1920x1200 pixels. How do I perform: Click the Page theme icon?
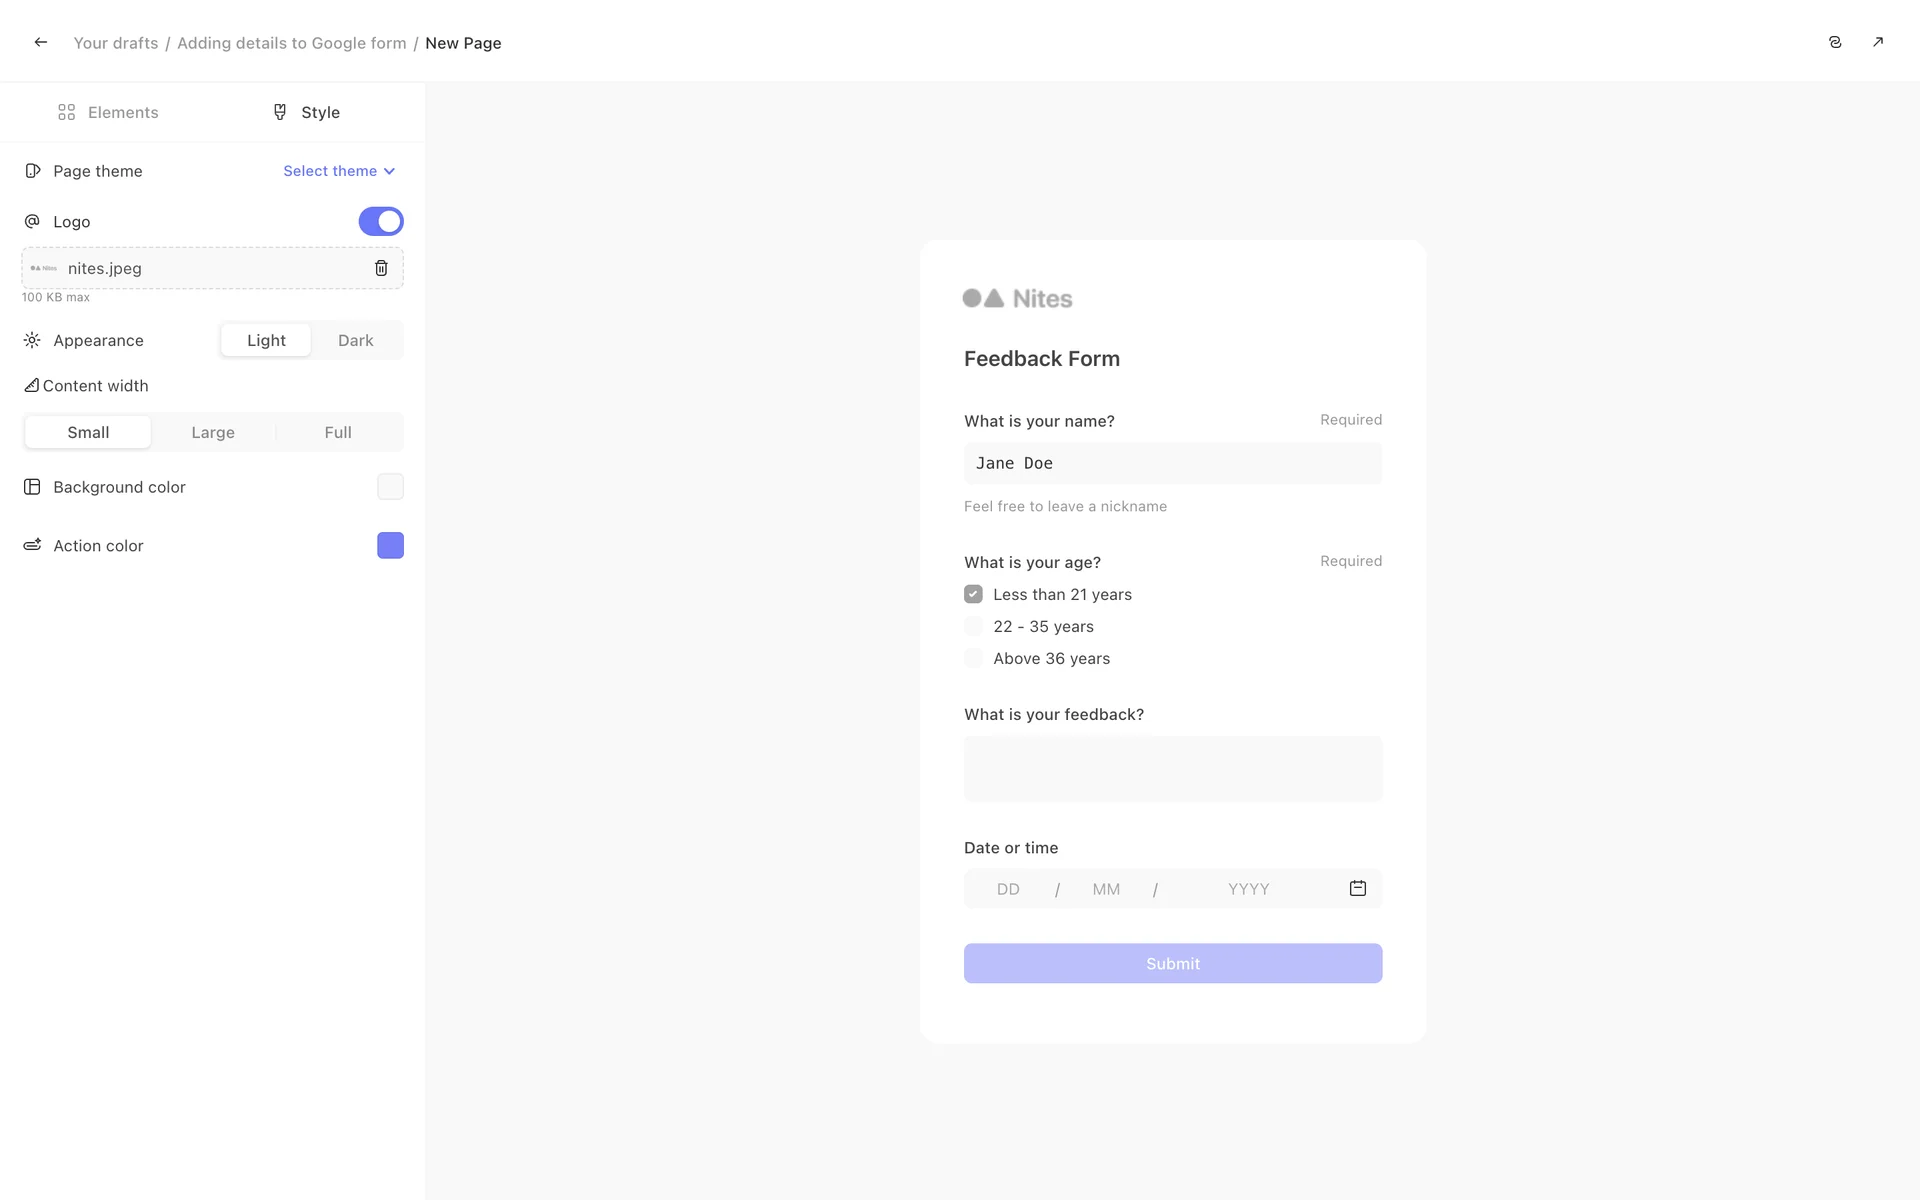pyautogui.click(x=33, y=171)
